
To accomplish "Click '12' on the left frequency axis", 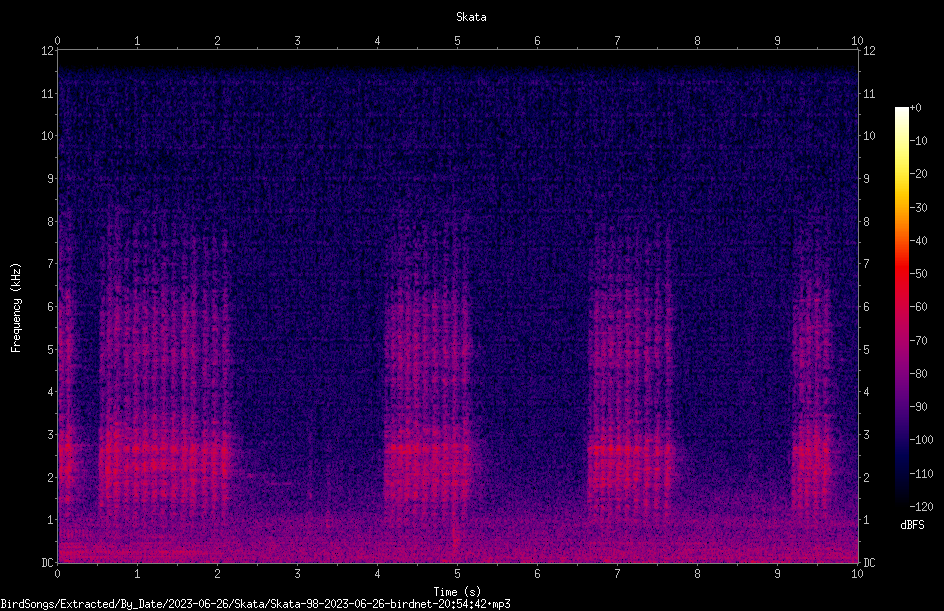I will (47, 51).
